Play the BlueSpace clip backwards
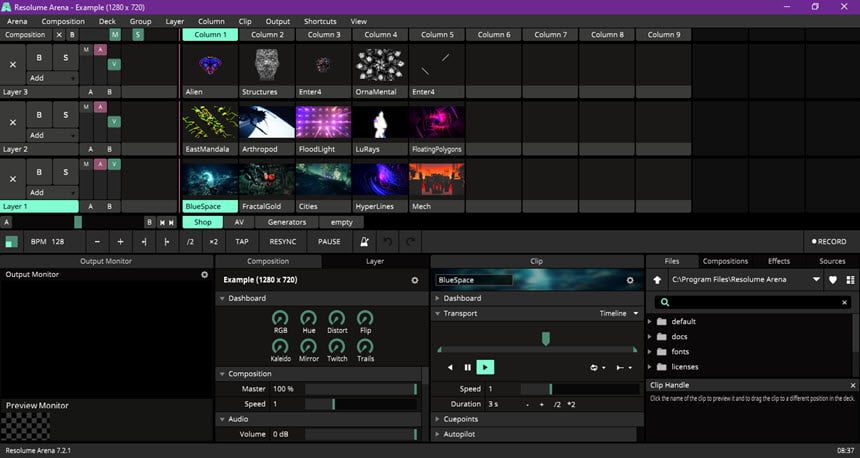 (450, 367)
